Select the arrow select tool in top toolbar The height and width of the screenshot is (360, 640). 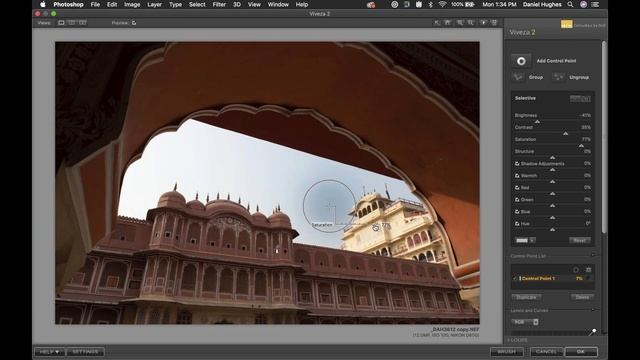pyautogui.click(x=437, y=23)
